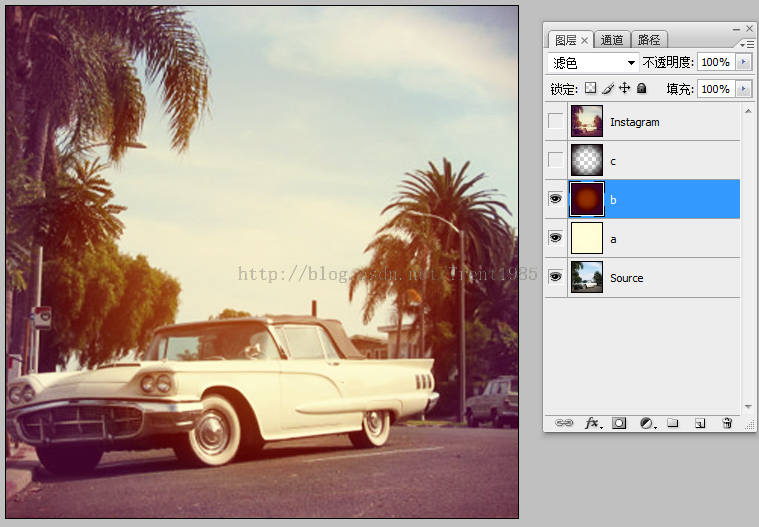Click the create new layer icon
The width and height of the screenshot is (759, 527).
tap(700, 423)
